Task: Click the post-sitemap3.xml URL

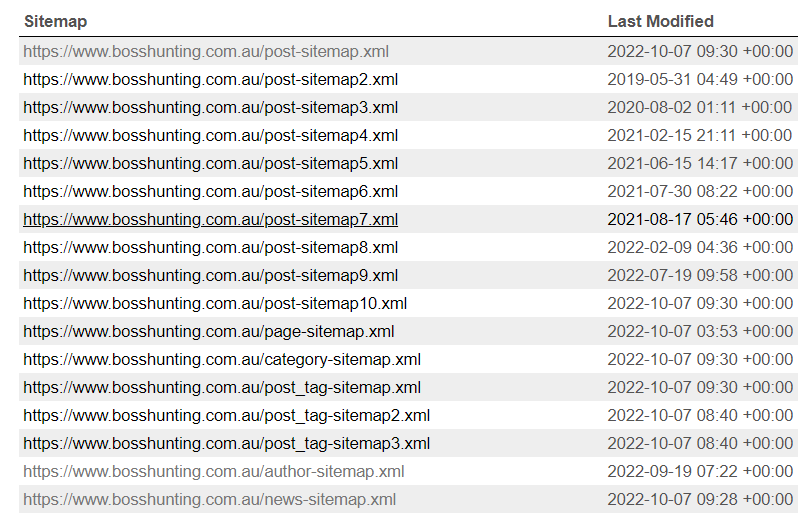Action: 210,107
